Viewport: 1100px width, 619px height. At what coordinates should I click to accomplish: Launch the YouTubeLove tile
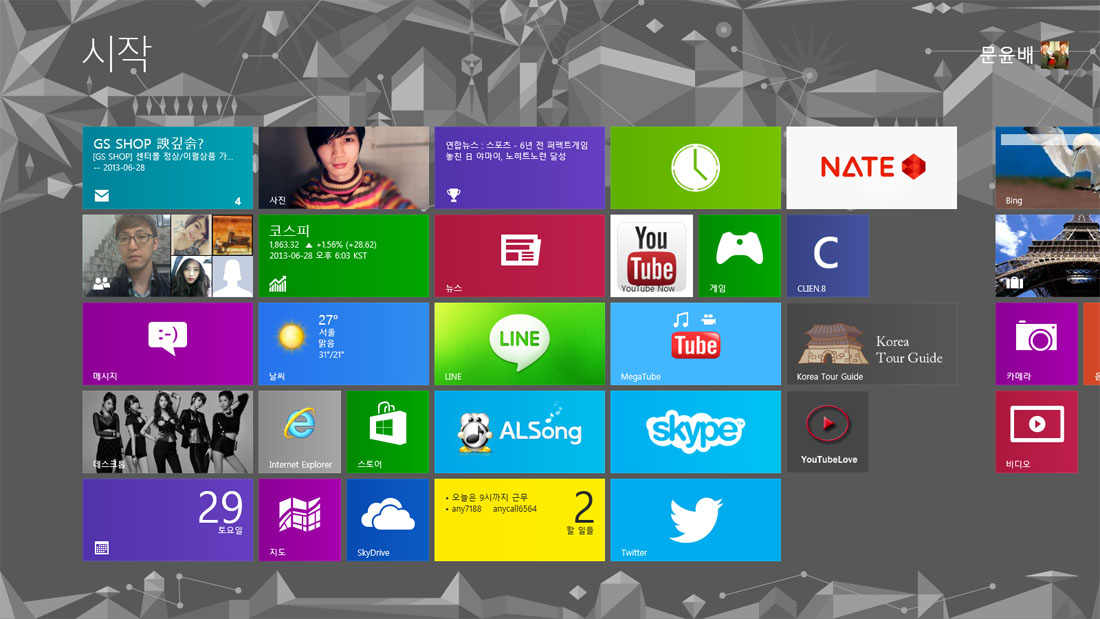[828, 432]
